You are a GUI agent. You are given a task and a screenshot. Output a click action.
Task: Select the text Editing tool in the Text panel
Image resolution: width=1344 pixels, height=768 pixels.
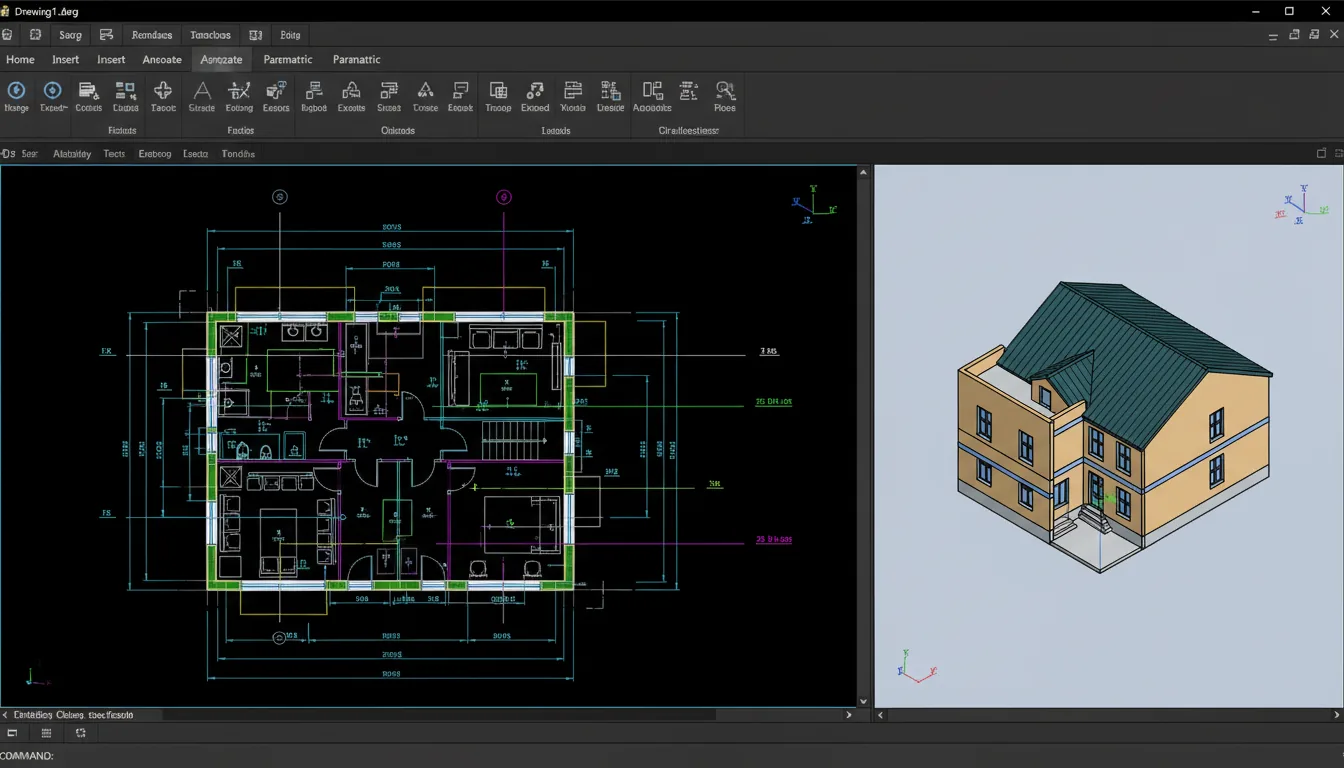(239, 95)
